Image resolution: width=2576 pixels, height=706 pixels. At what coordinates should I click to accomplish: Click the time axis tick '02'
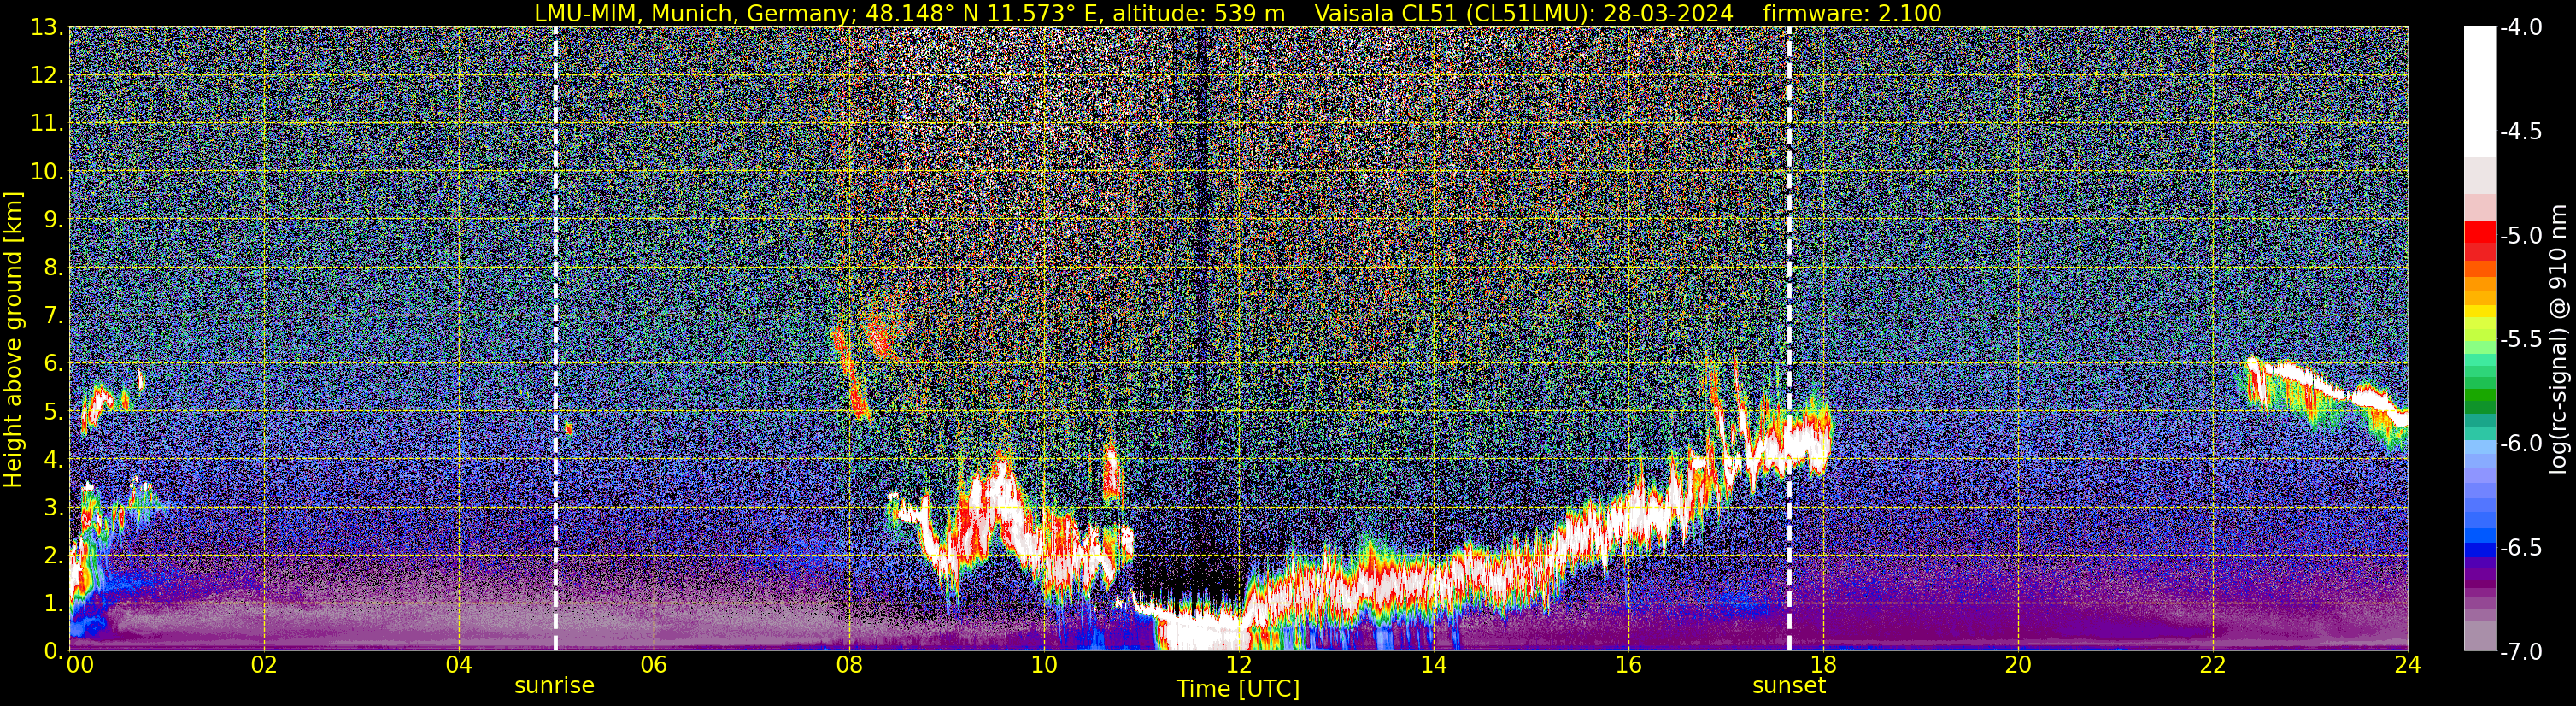click(263, 665)
